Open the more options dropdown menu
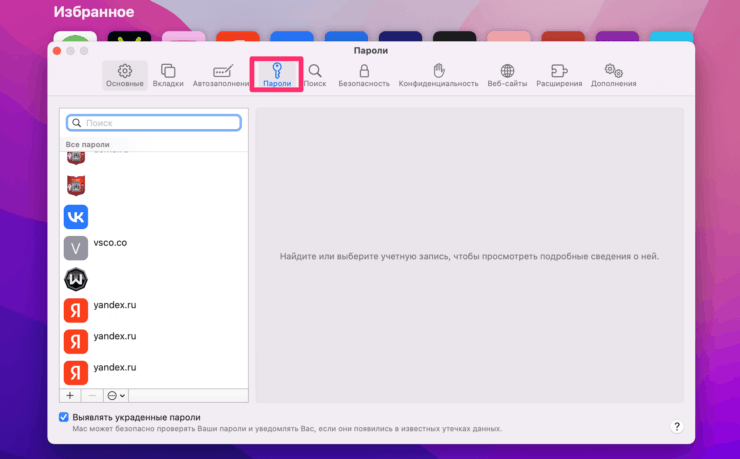 [x=116, y=395]
